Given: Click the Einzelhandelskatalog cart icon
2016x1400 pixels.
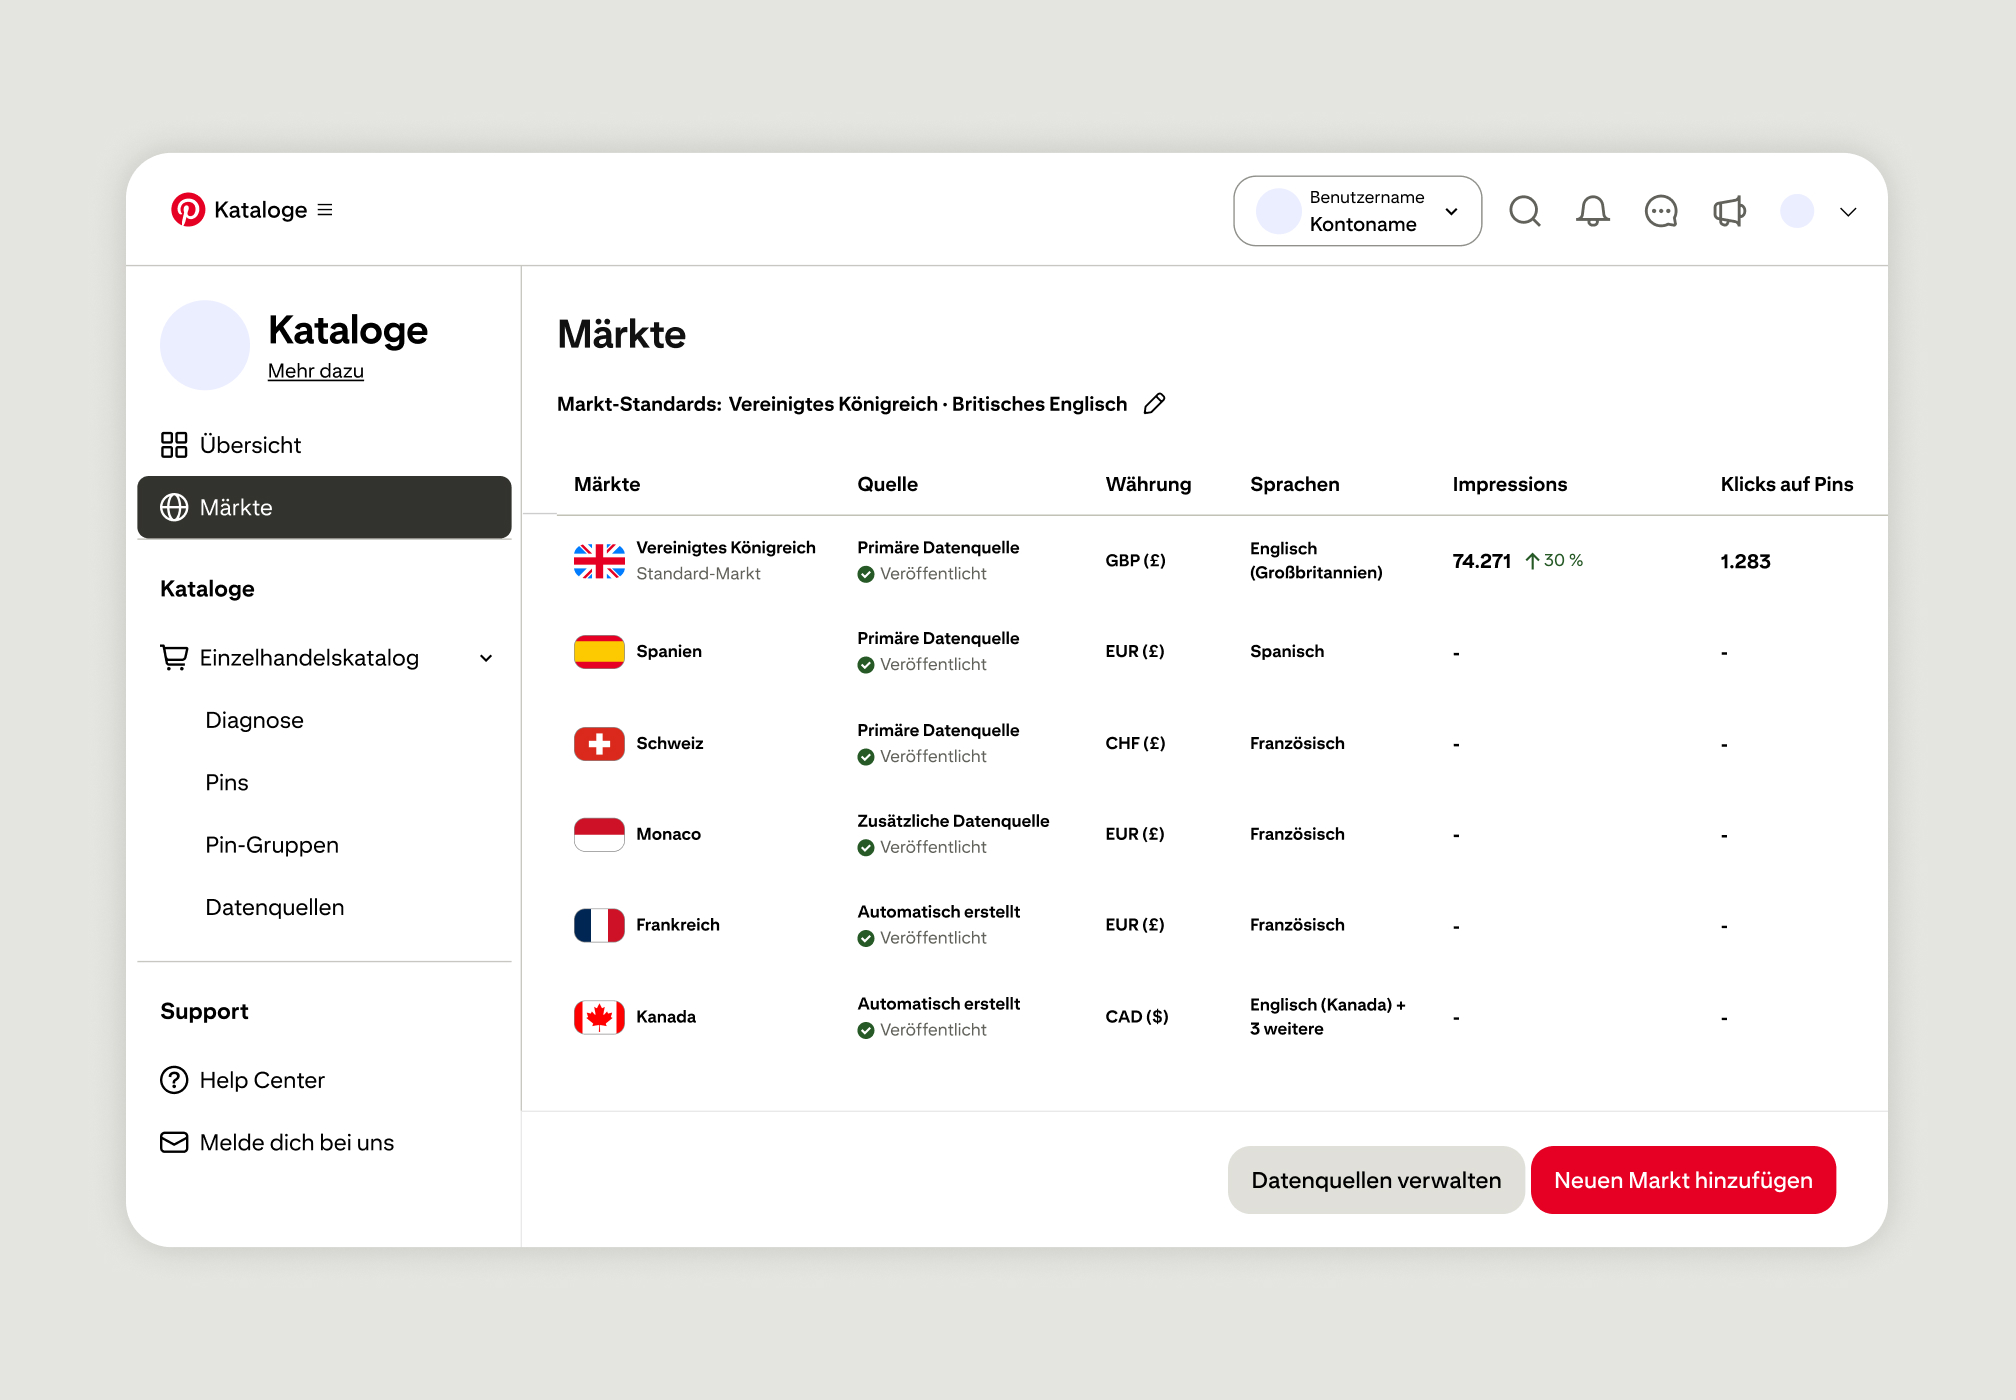Looking at the screenshot, I should click(x=174, y=658).
